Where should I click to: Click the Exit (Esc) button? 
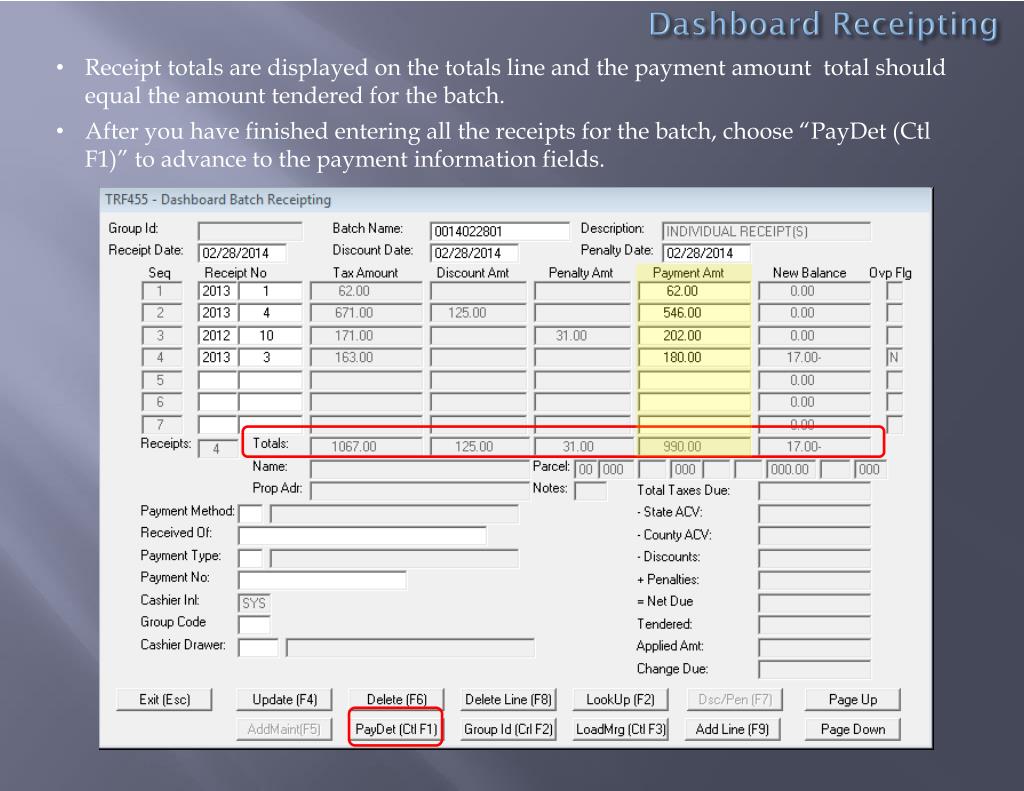pos(165,700)
